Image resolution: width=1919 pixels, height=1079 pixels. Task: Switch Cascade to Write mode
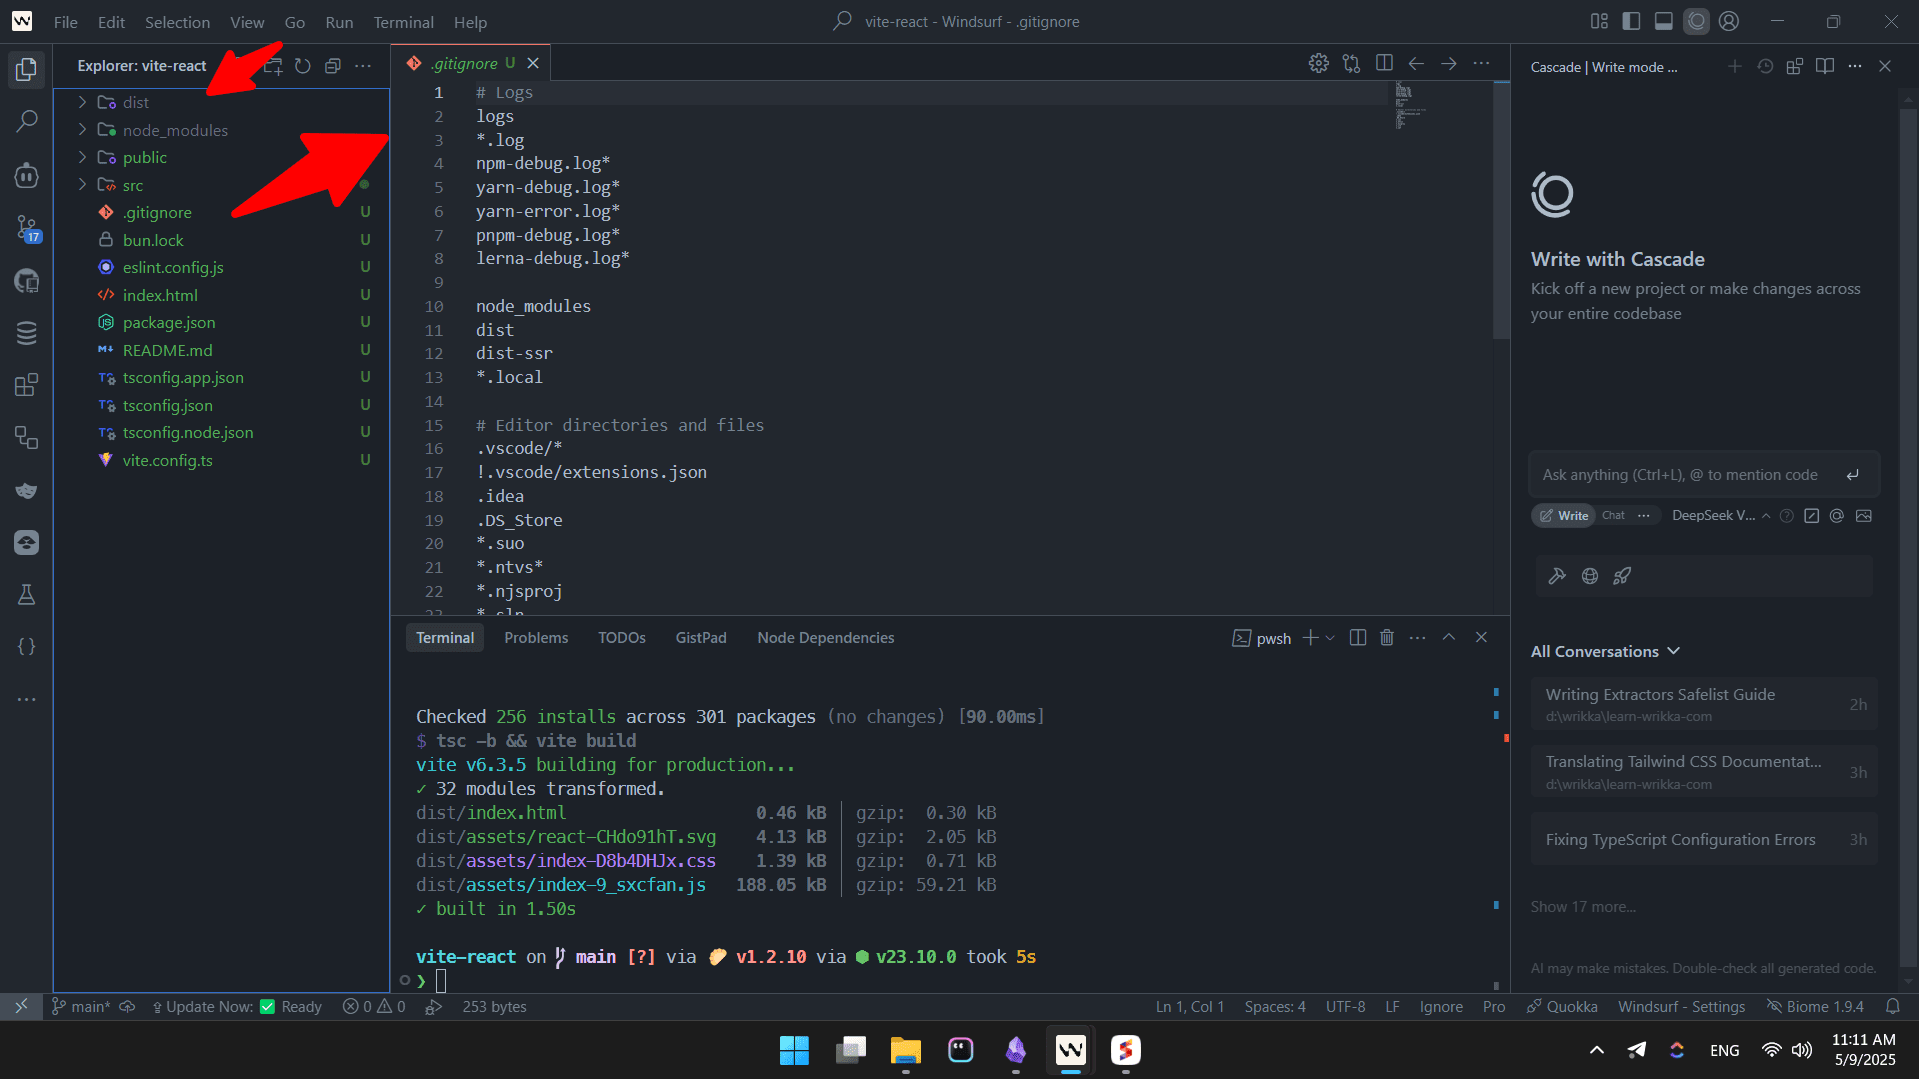click(1564, 516)
